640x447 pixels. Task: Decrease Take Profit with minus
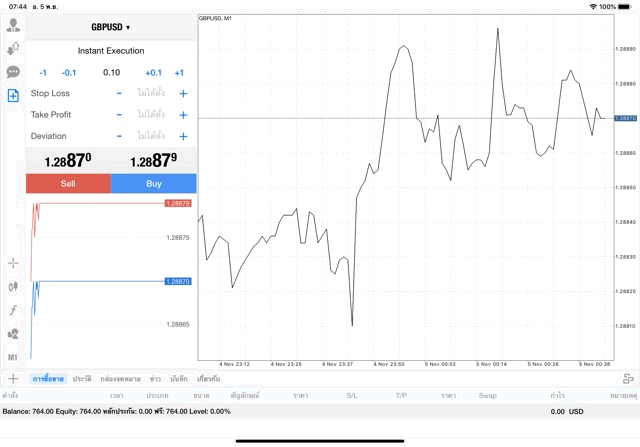click(119, 115)
